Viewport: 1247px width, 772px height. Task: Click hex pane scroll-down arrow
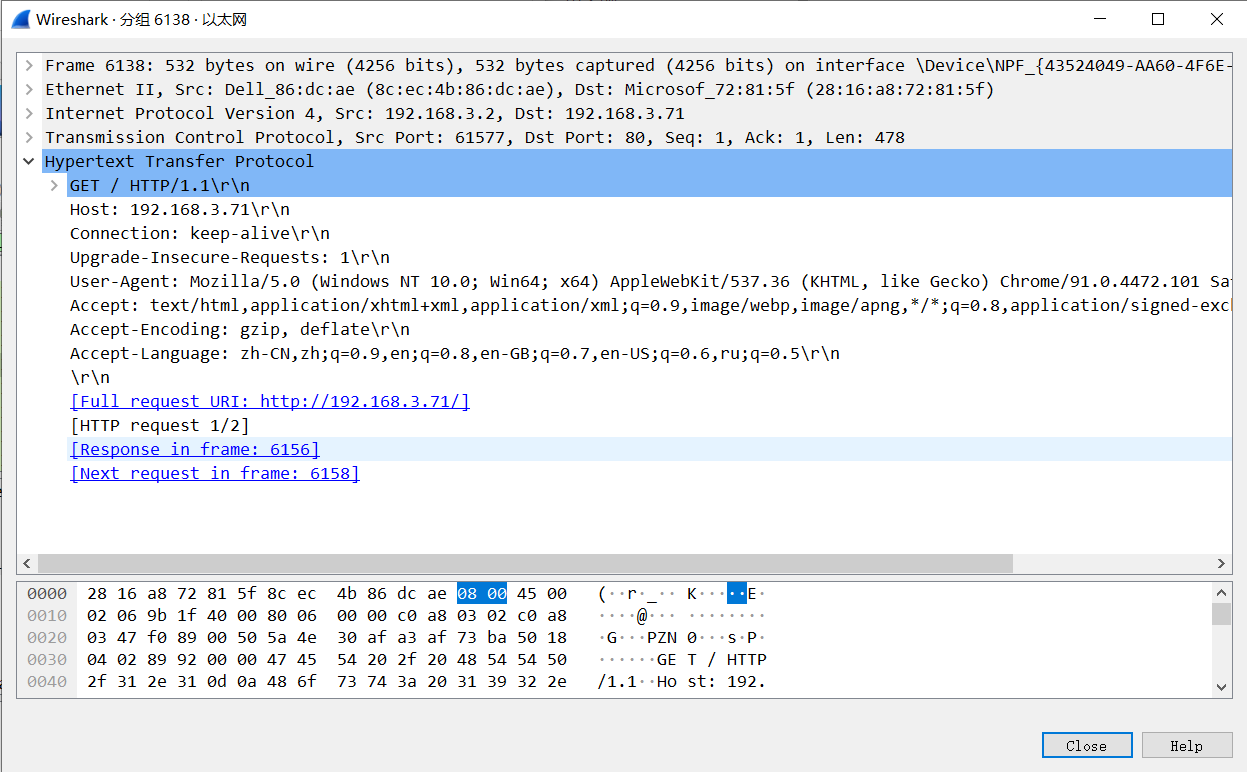click(x=1221, y=687)
